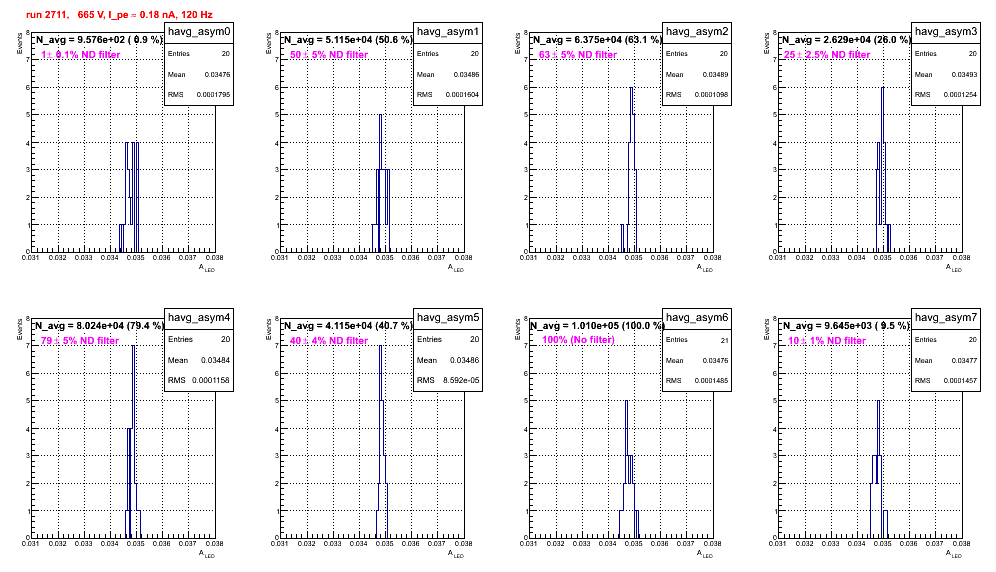Click Mean value 0.03489 in havg_asym2 box
996x572 pixels.
[716, 74]
